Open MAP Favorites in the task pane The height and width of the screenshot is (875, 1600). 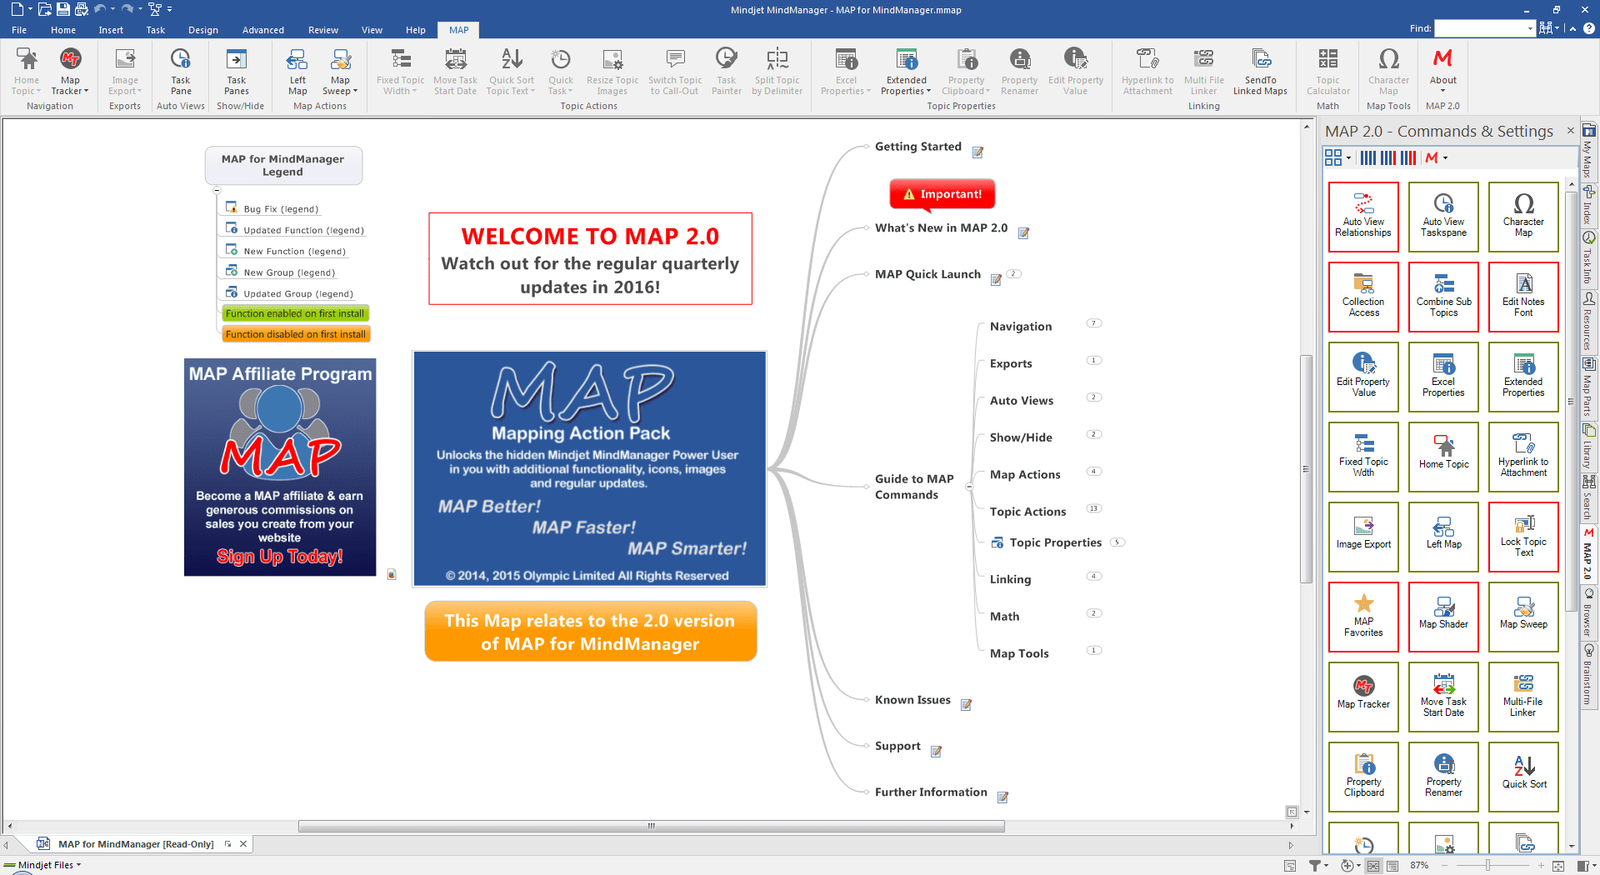(1363, 617)
